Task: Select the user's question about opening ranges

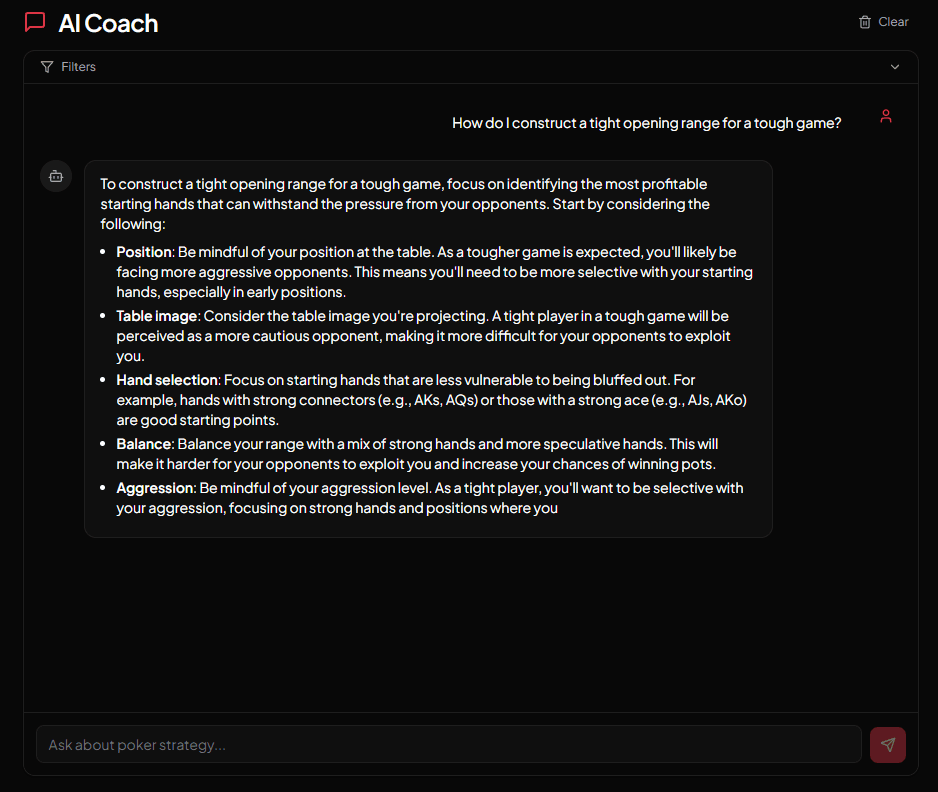Action: pos(646,122)
